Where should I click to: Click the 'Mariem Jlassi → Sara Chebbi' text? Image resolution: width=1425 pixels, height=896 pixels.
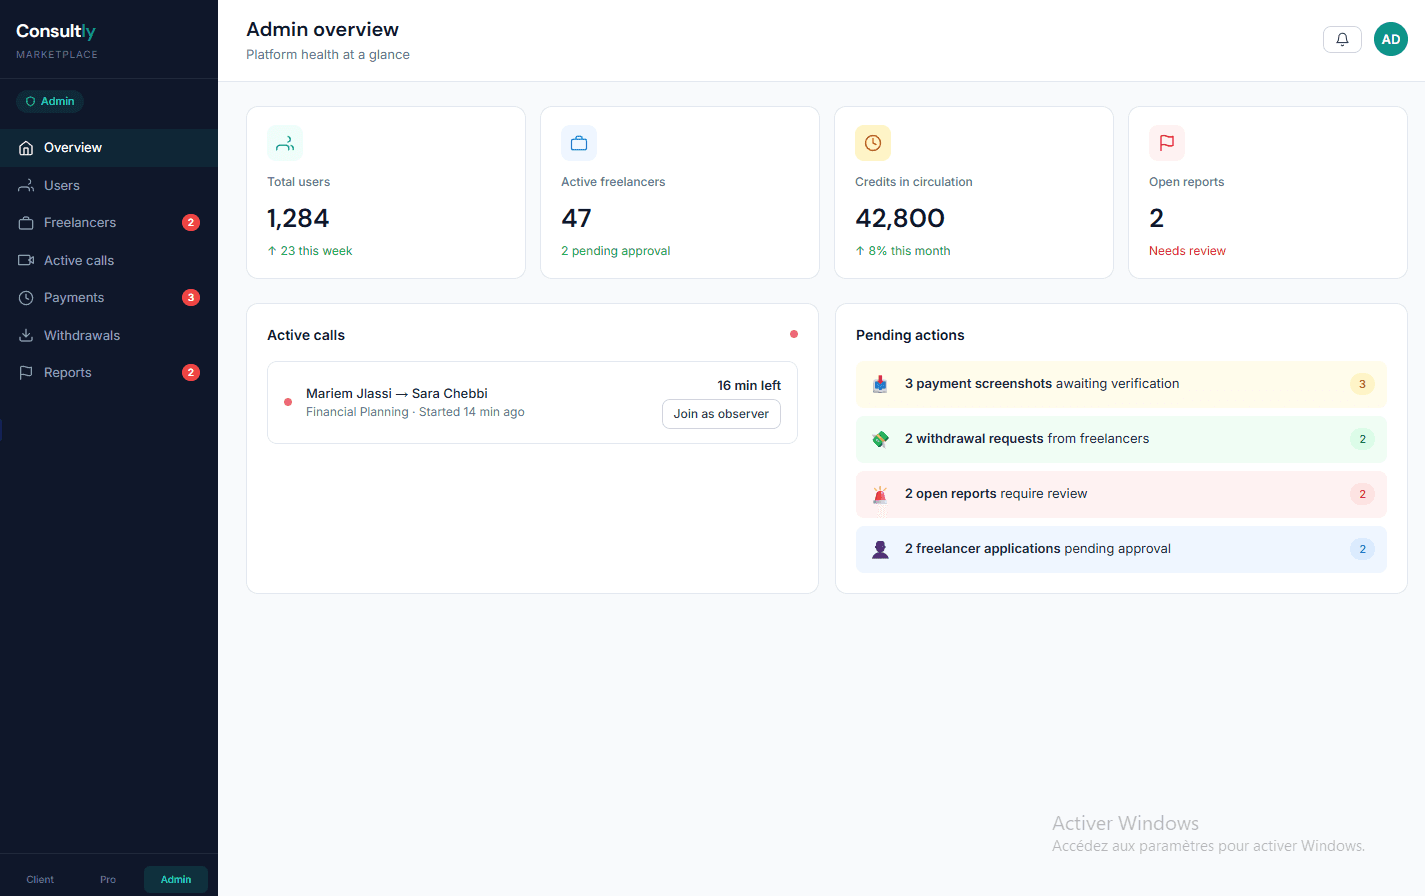pos(397,394)
